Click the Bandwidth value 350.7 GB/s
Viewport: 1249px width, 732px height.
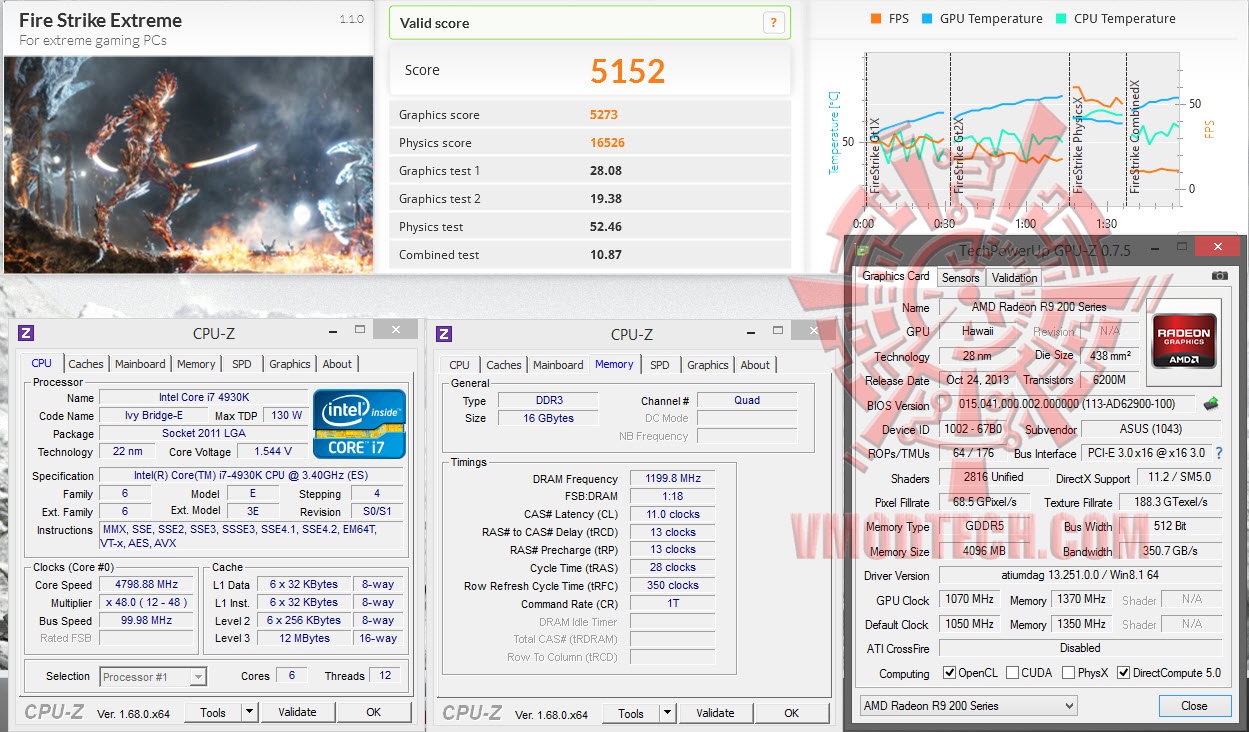tap(1170, 551)
